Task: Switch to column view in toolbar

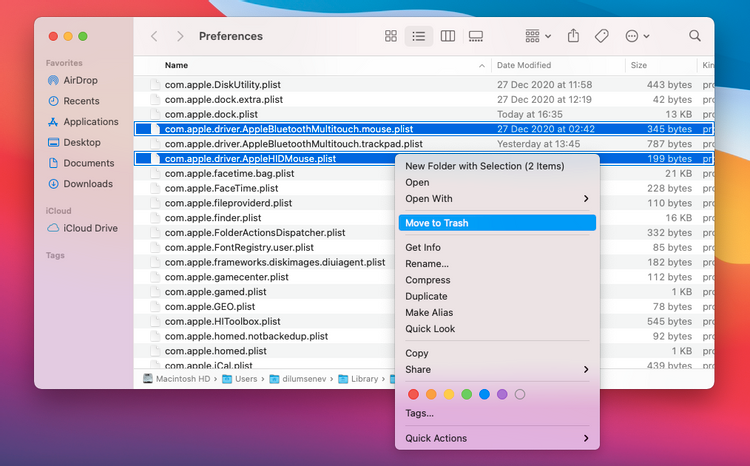Action: tap(448, 36)
